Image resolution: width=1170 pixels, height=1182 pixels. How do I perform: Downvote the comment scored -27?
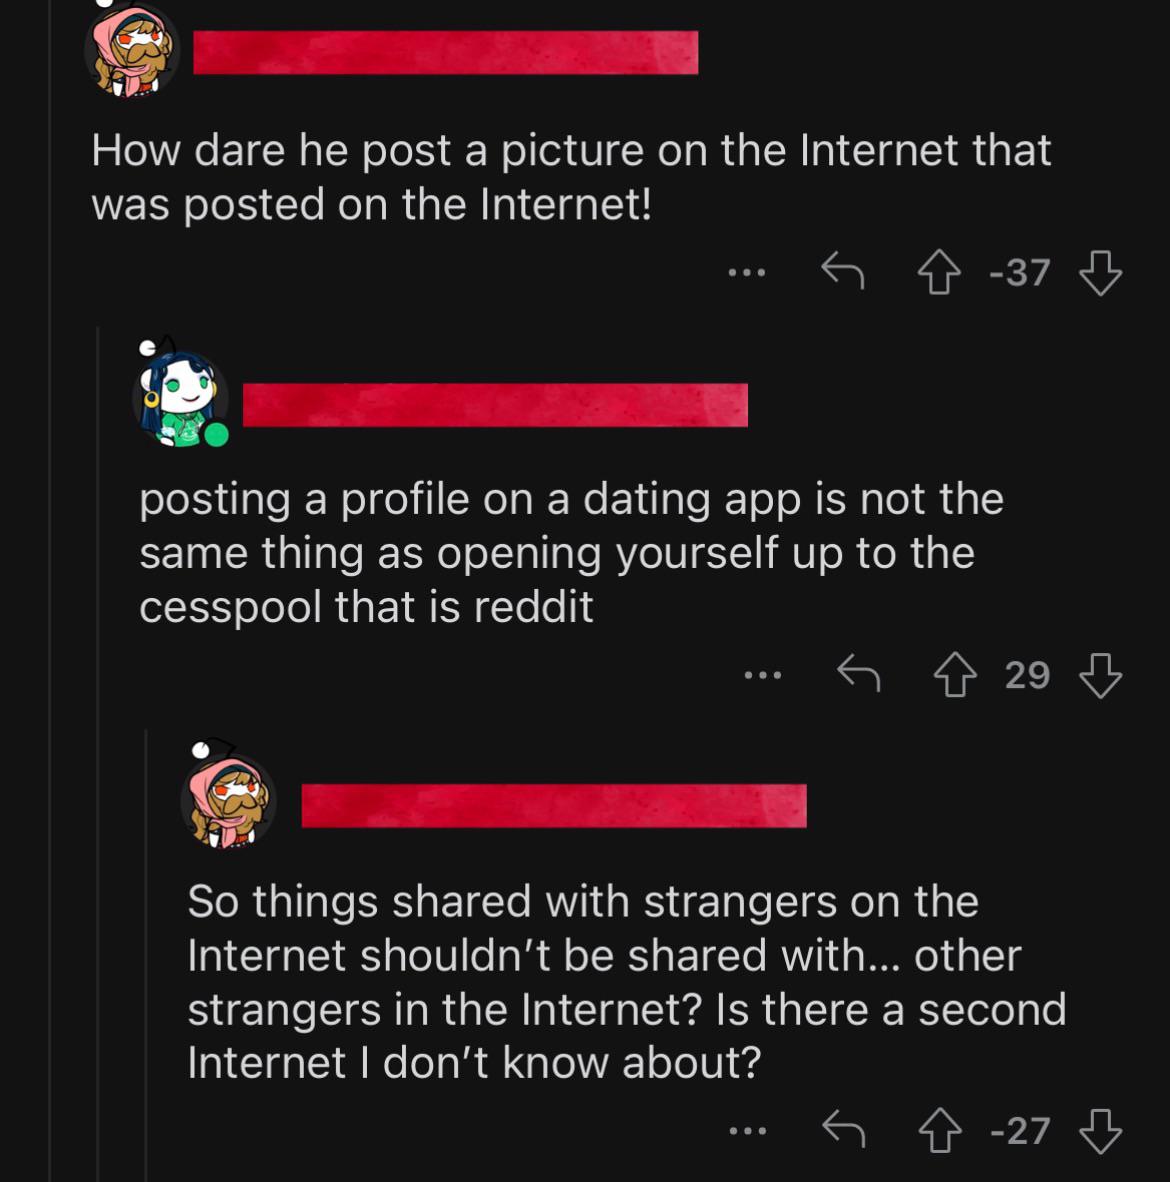[1101, 1131]
